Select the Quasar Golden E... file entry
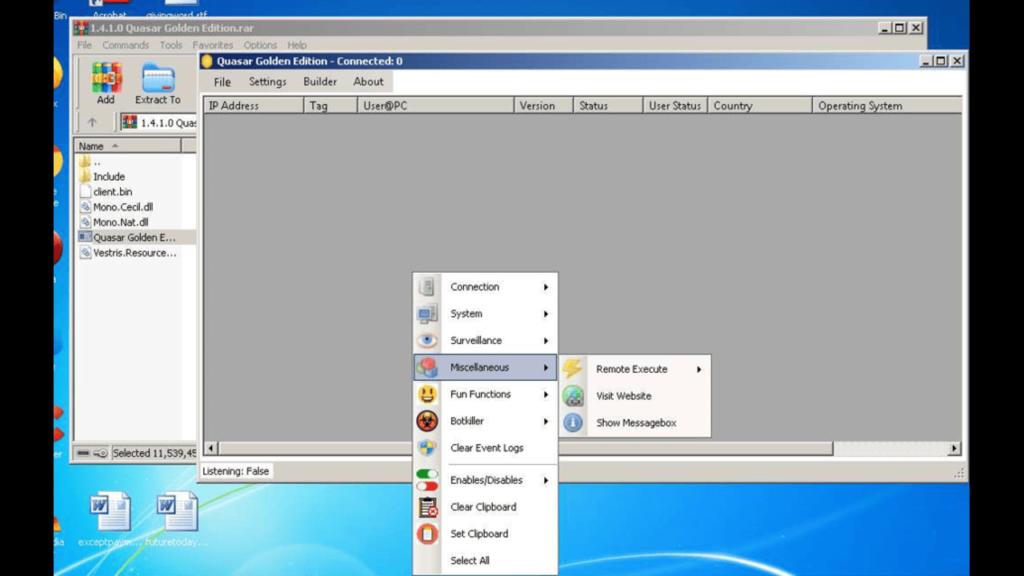 tap(136, 238)
